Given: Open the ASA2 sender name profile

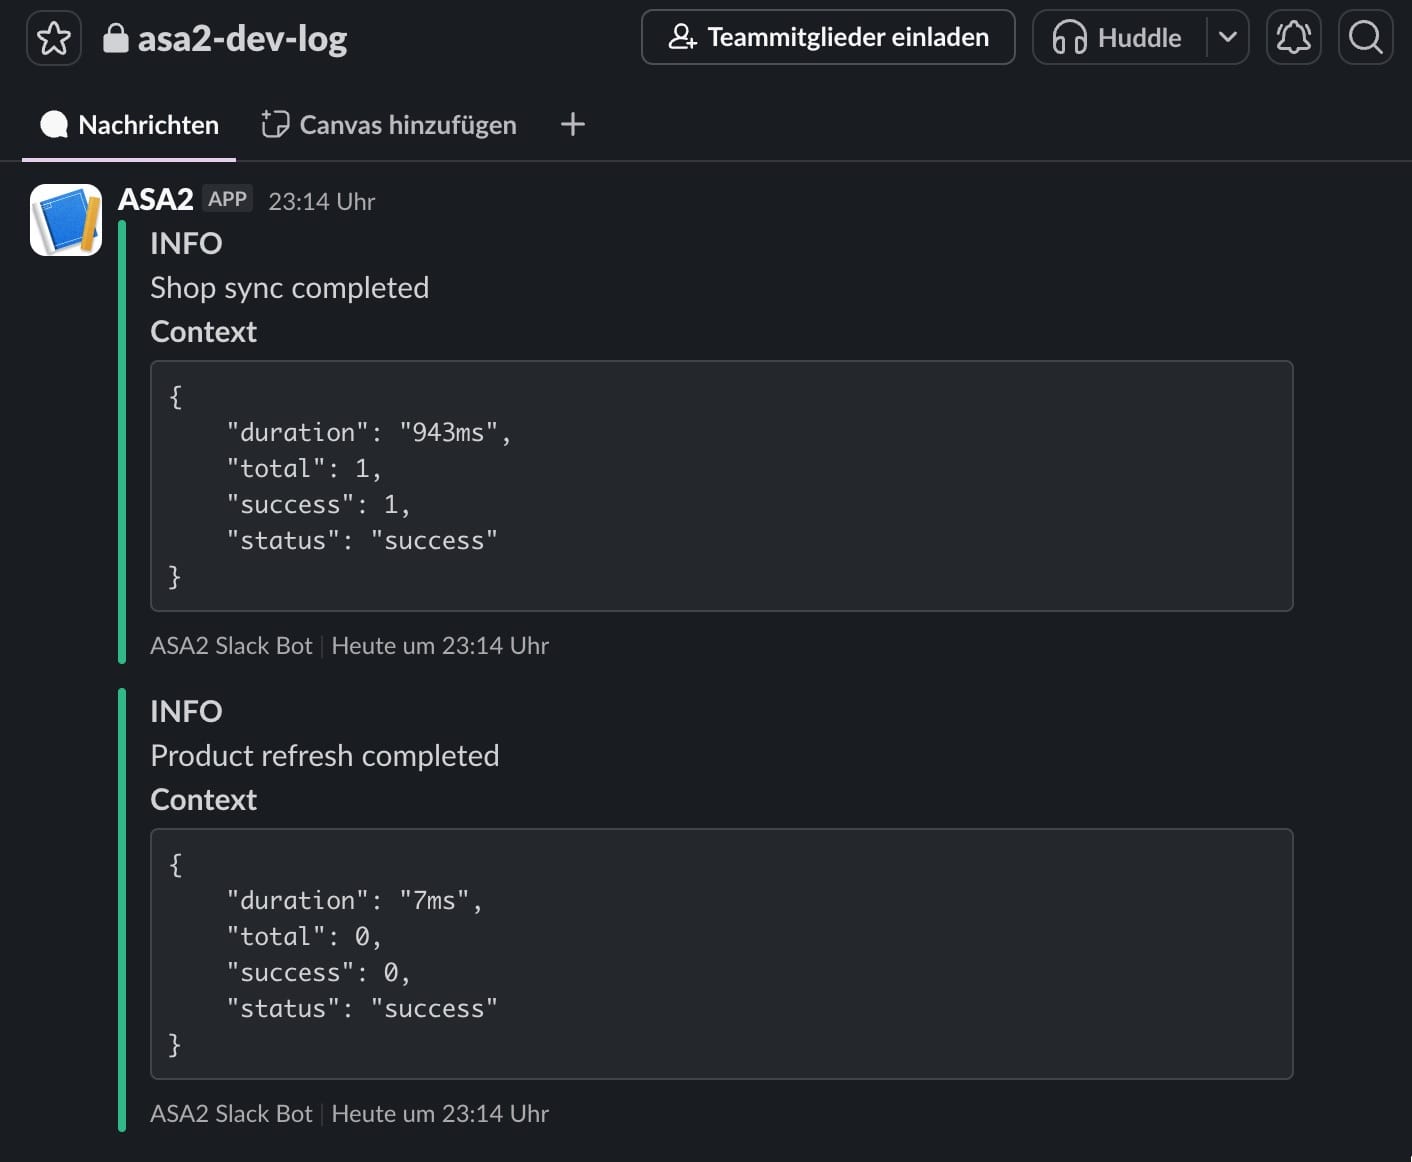Looking at the screenshot, I should tap(155, 200).
